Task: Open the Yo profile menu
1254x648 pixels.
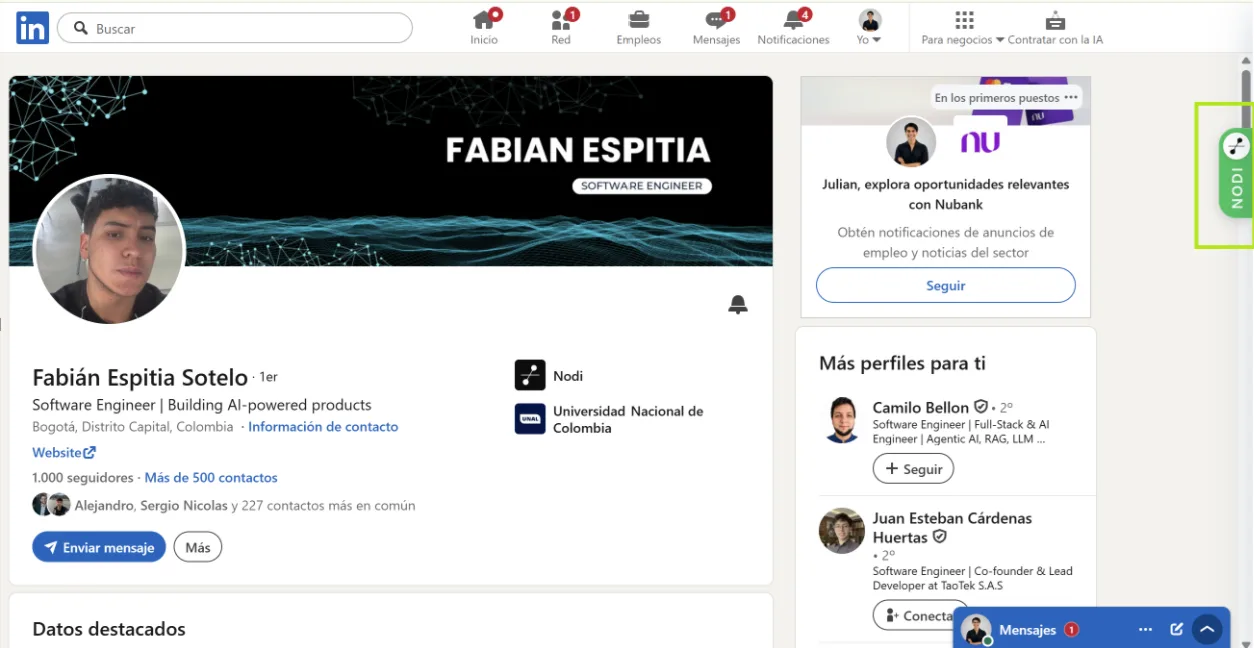Action: pyautogui.click(x=870, y=27)
